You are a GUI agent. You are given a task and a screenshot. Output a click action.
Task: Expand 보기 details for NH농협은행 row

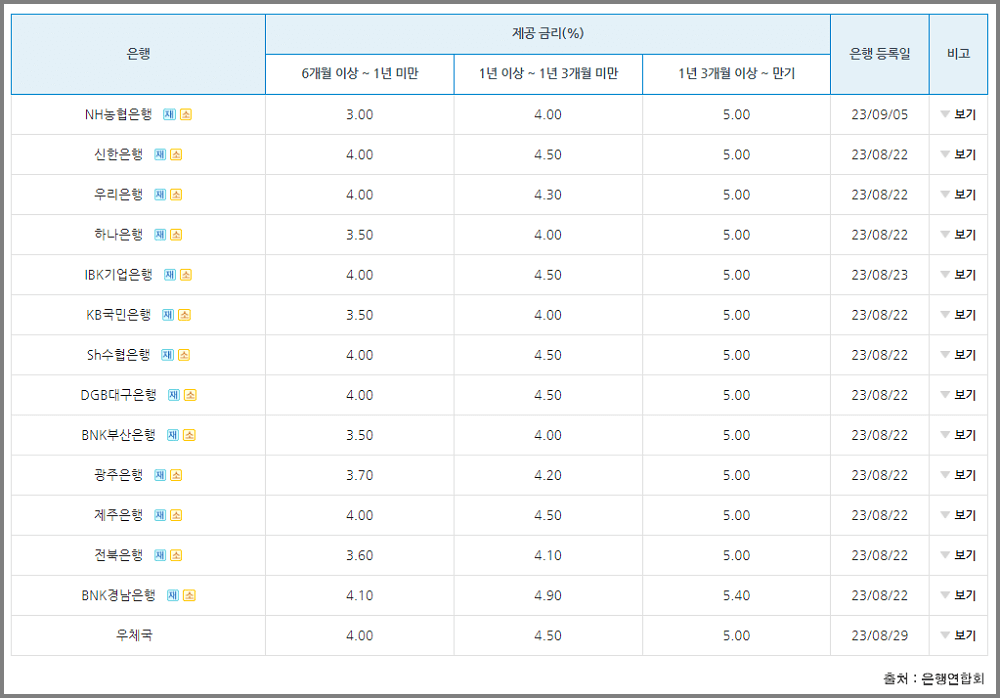pyautogui.click(x=958, y=114)
